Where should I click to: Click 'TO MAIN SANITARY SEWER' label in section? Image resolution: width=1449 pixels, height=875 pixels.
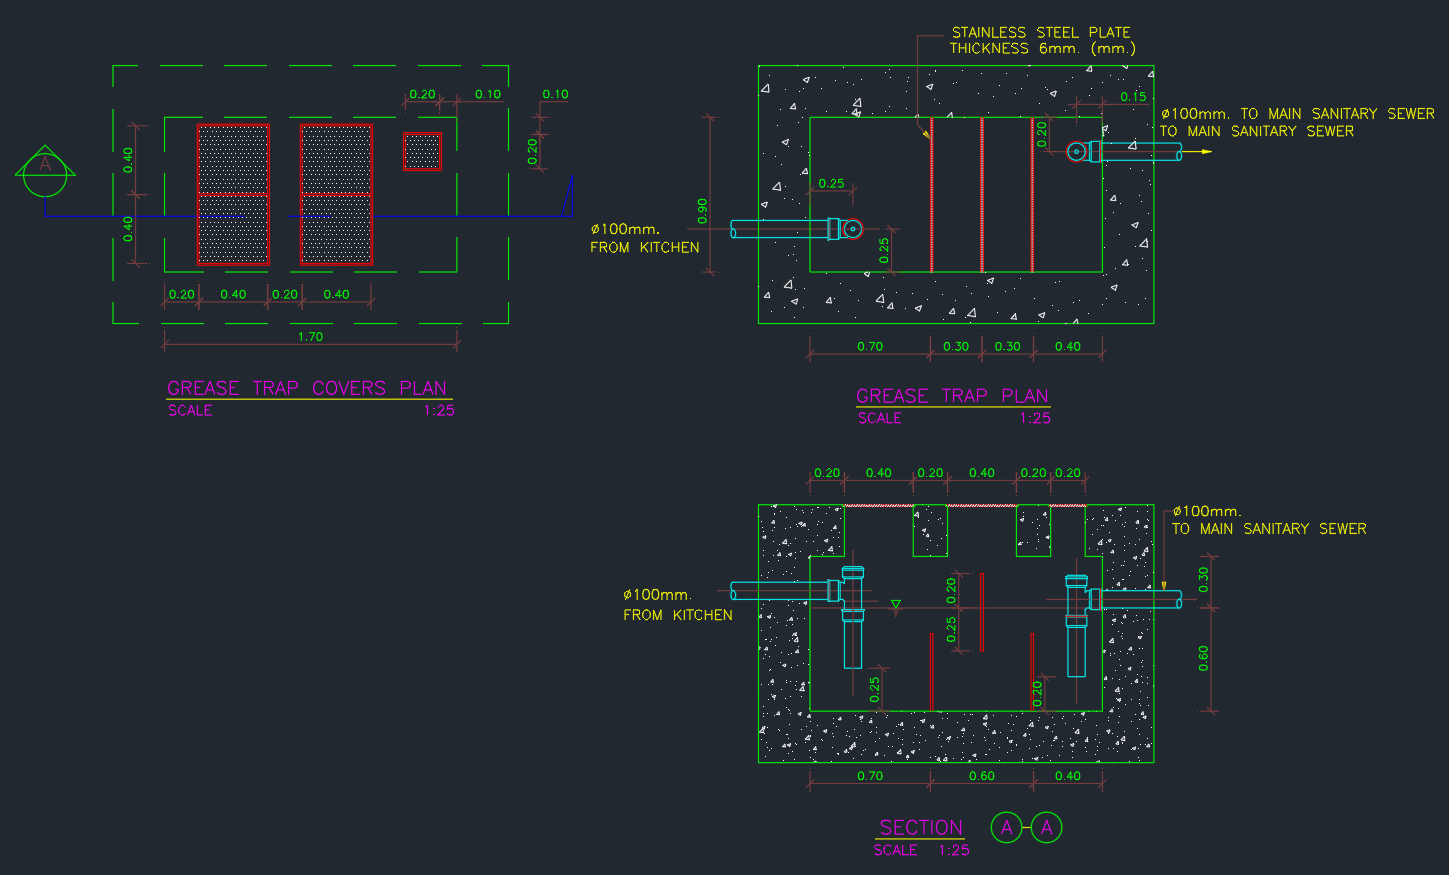(x=1269, y=529)
